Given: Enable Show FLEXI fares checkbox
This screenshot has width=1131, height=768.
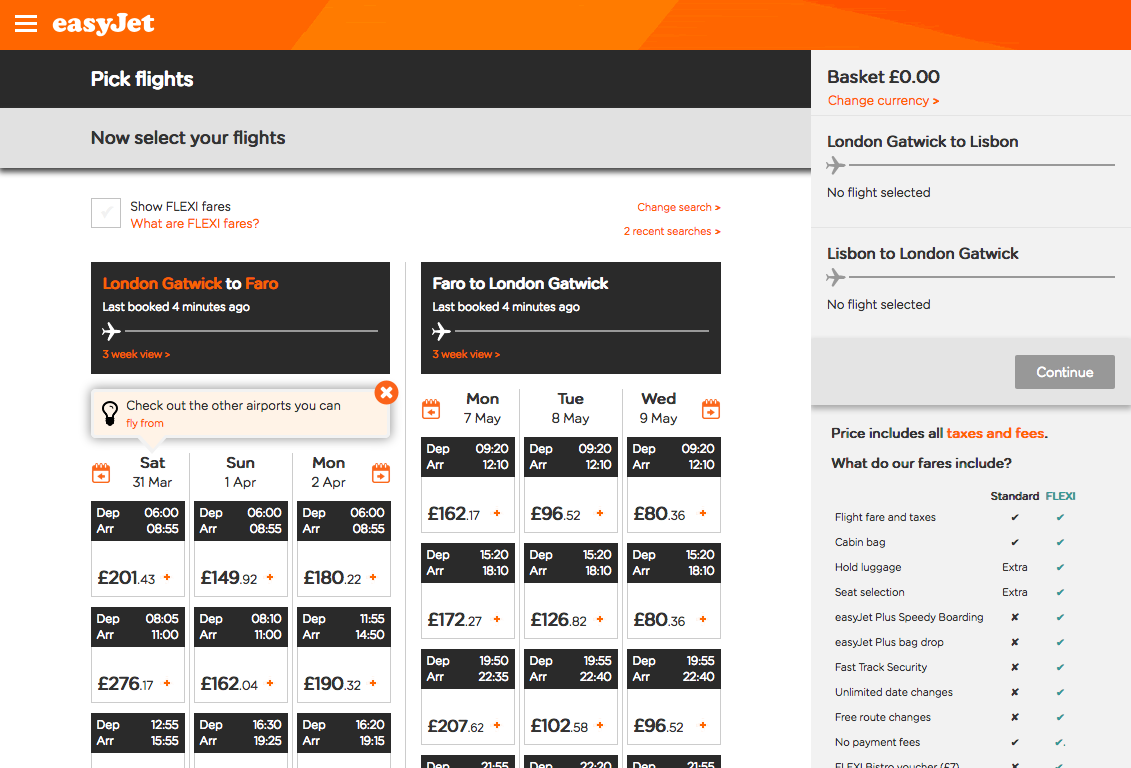Looking at the screenshot, I should point(106,213).
